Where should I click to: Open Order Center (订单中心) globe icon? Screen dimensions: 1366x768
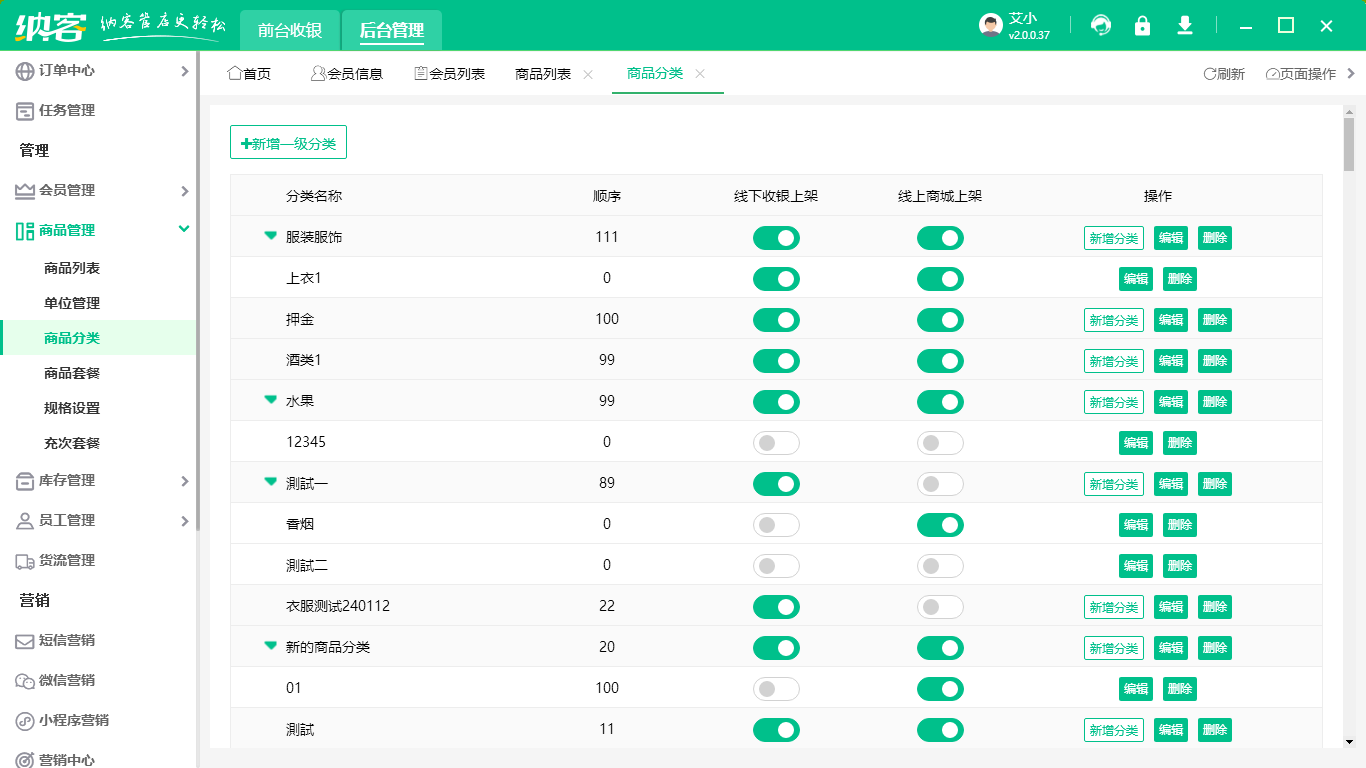tap(25, 71)
